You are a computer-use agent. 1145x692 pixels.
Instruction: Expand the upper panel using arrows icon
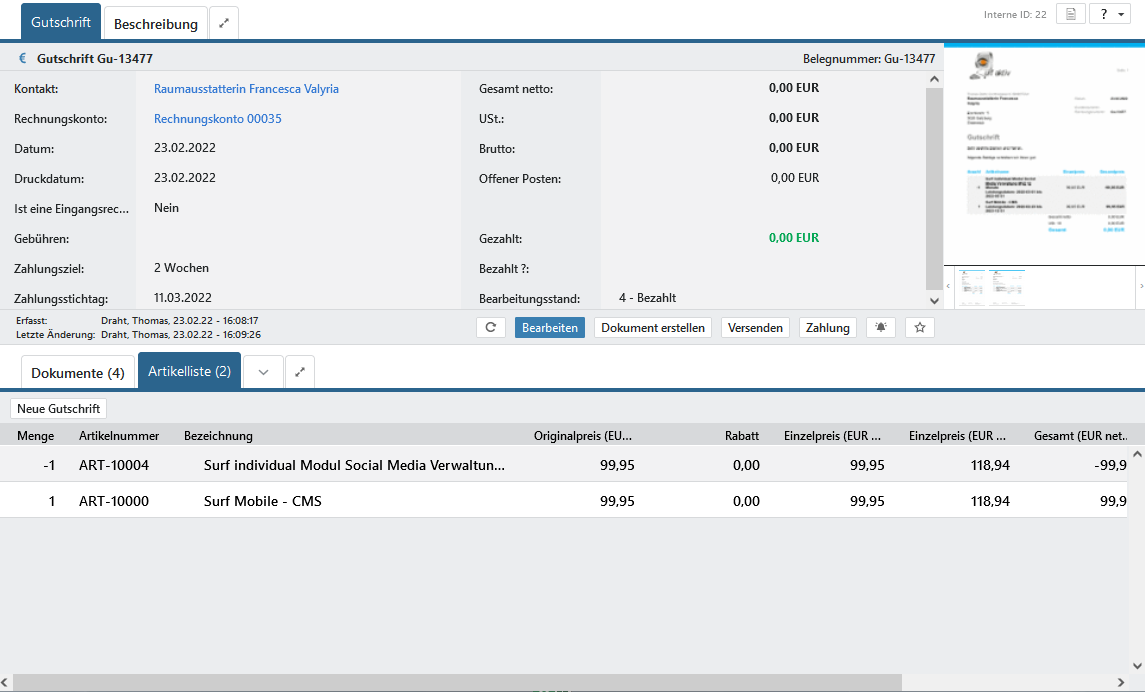coord(224,23)
